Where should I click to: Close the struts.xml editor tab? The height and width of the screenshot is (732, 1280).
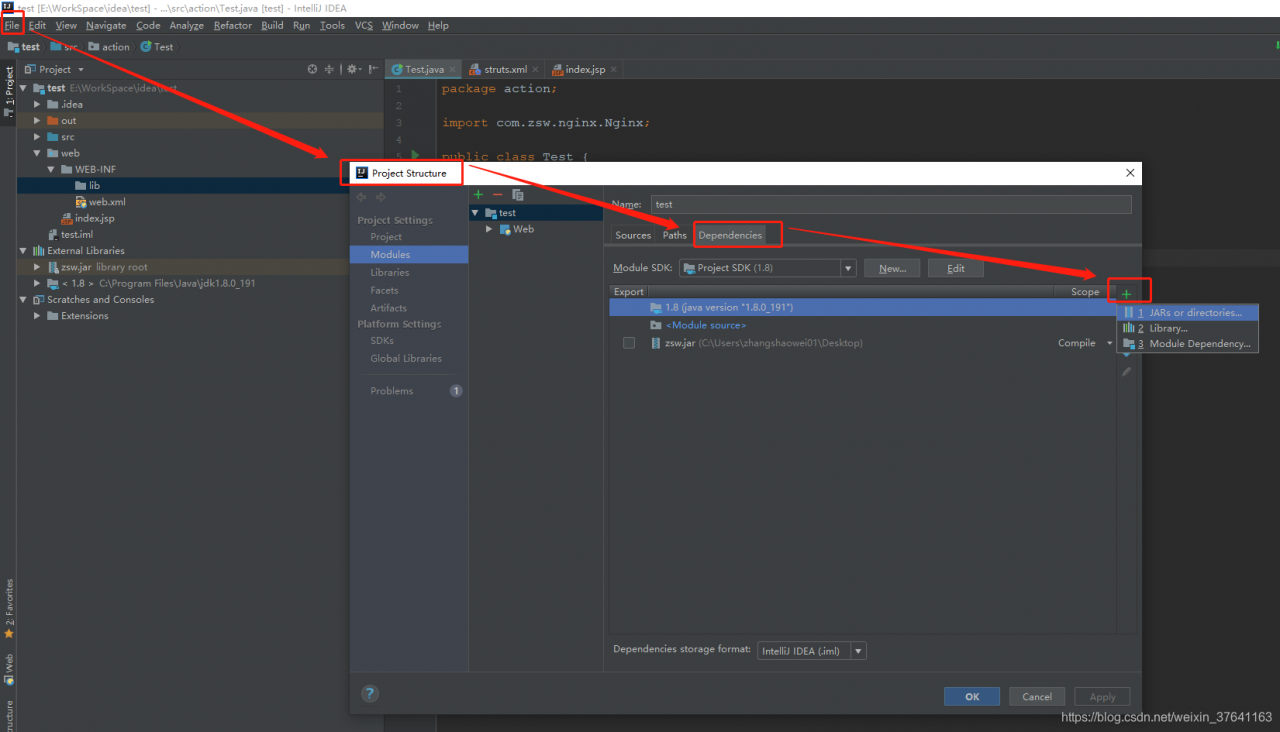(x=536, y=70)
